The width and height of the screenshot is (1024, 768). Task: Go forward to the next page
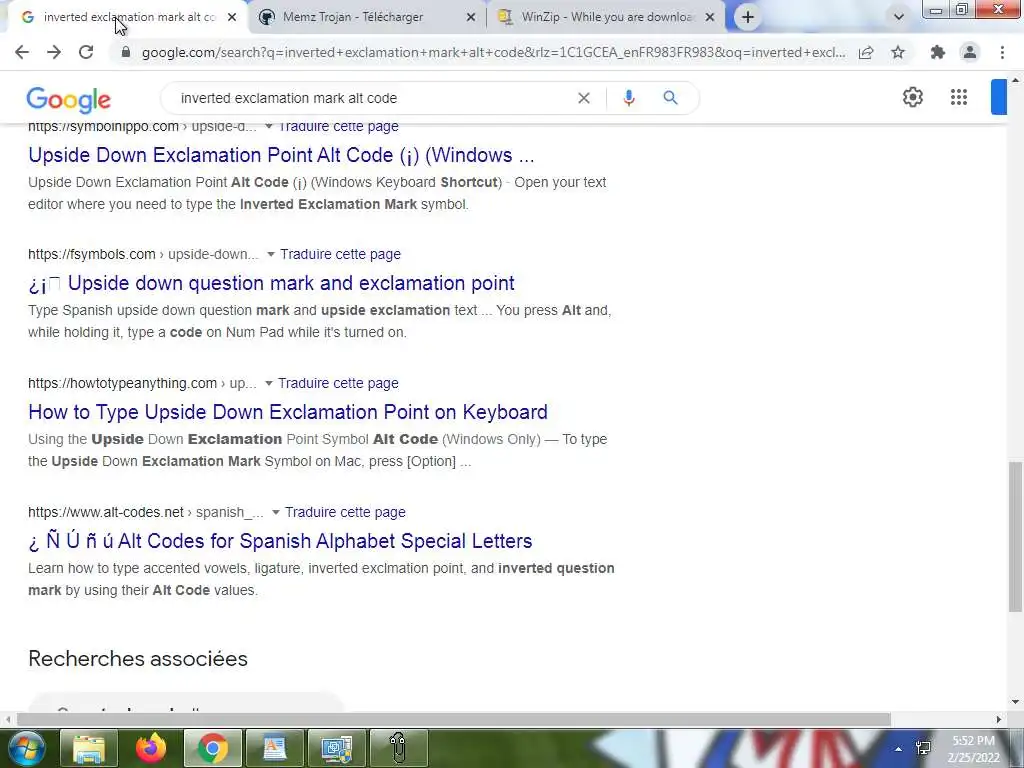54,52
